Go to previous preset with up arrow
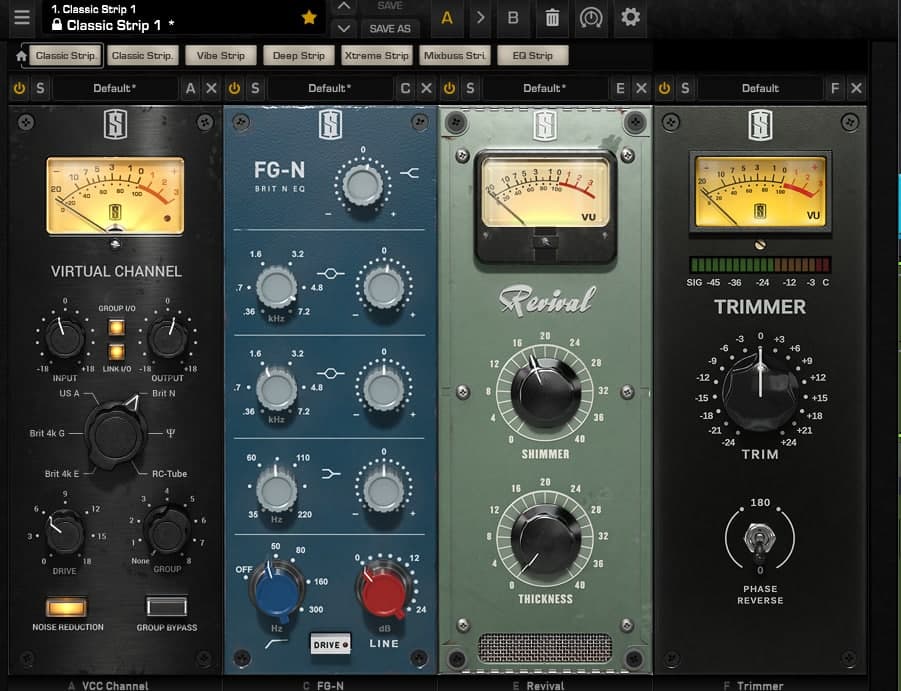Screen dimensions: 901x691 point(344,6)
